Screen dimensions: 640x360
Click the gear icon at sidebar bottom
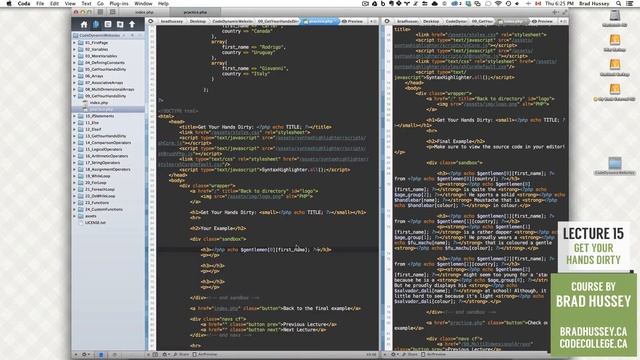[84, 355]
